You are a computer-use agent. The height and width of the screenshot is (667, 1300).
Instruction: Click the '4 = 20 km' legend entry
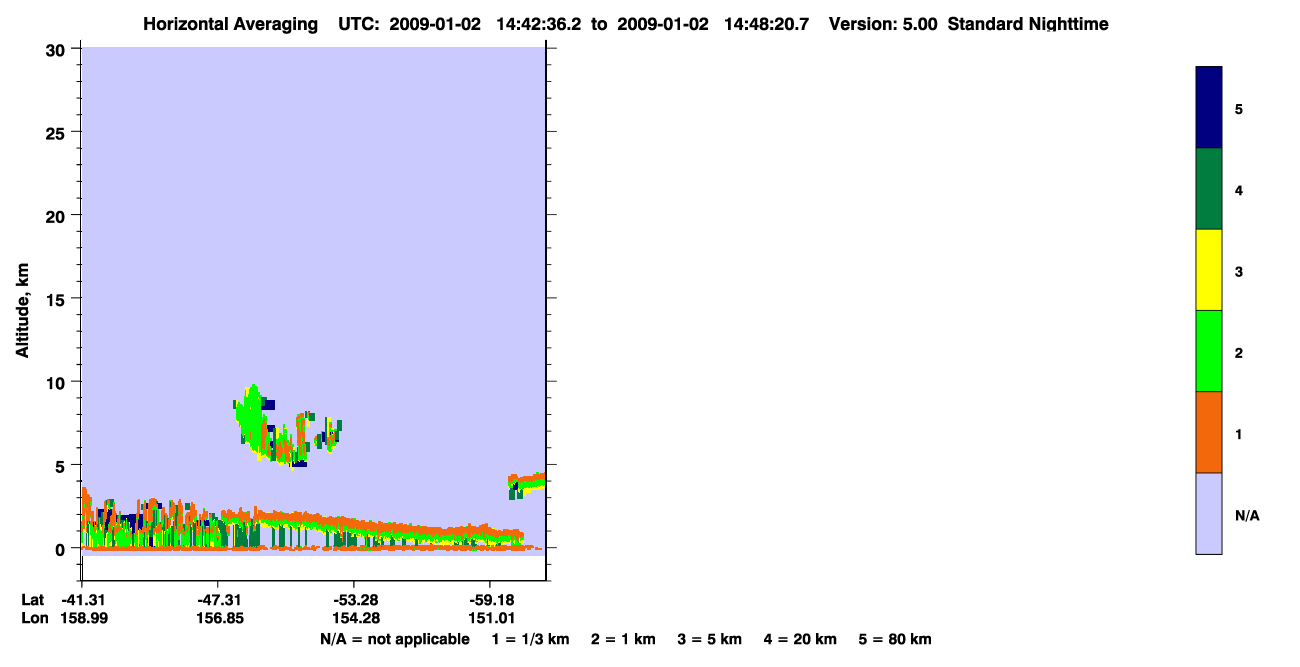(800, 639)
